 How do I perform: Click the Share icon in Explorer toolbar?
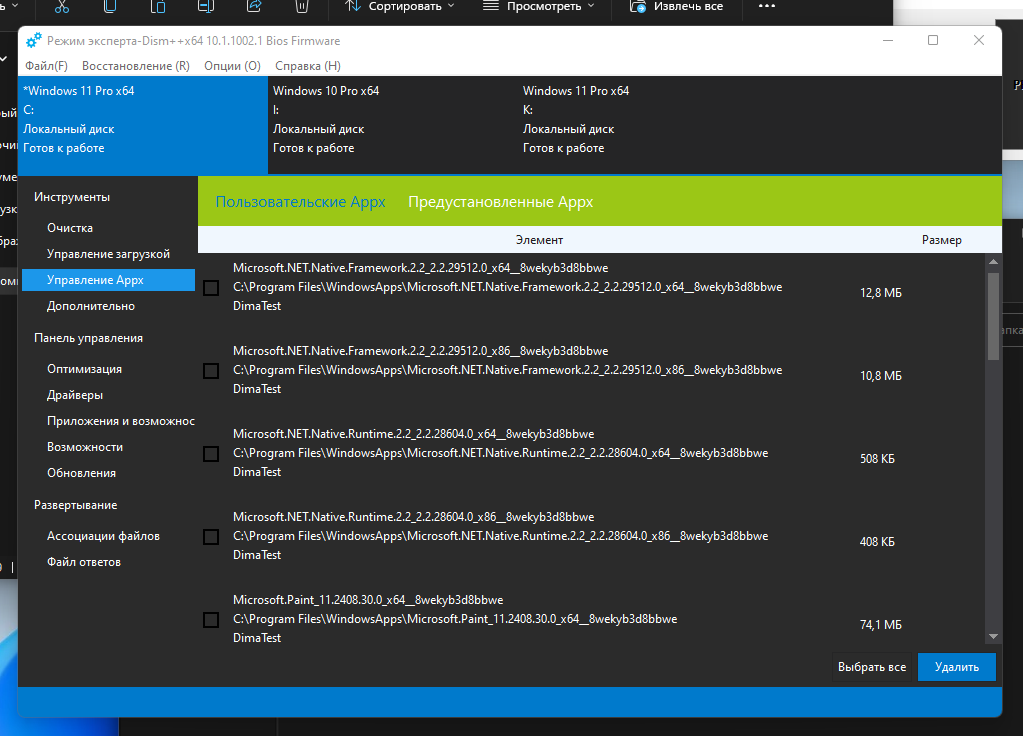tap(254, 7)
